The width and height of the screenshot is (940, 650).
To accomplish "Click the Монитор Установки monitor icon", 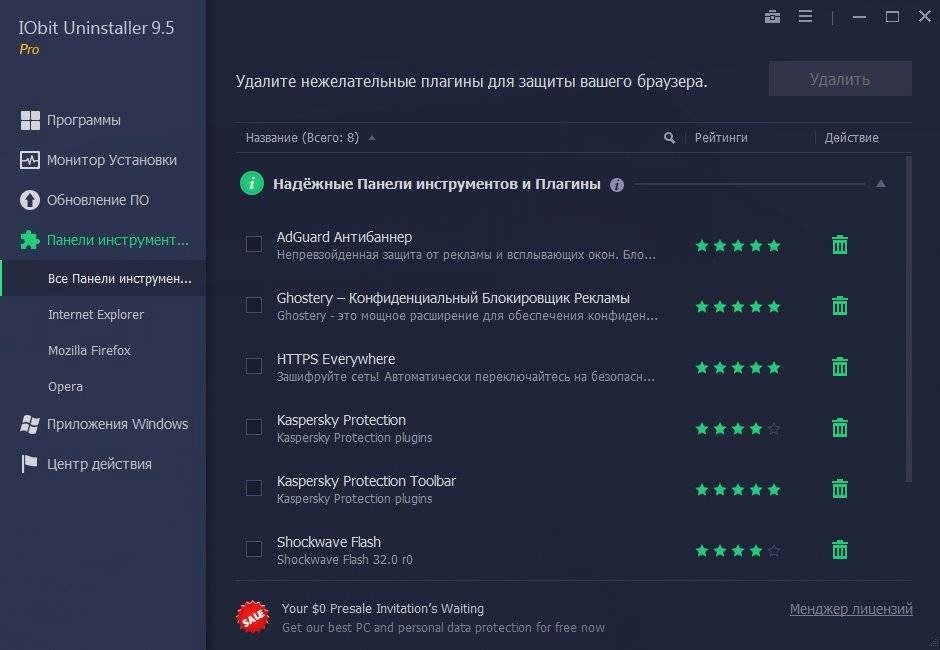I will (x=30, y=160).
